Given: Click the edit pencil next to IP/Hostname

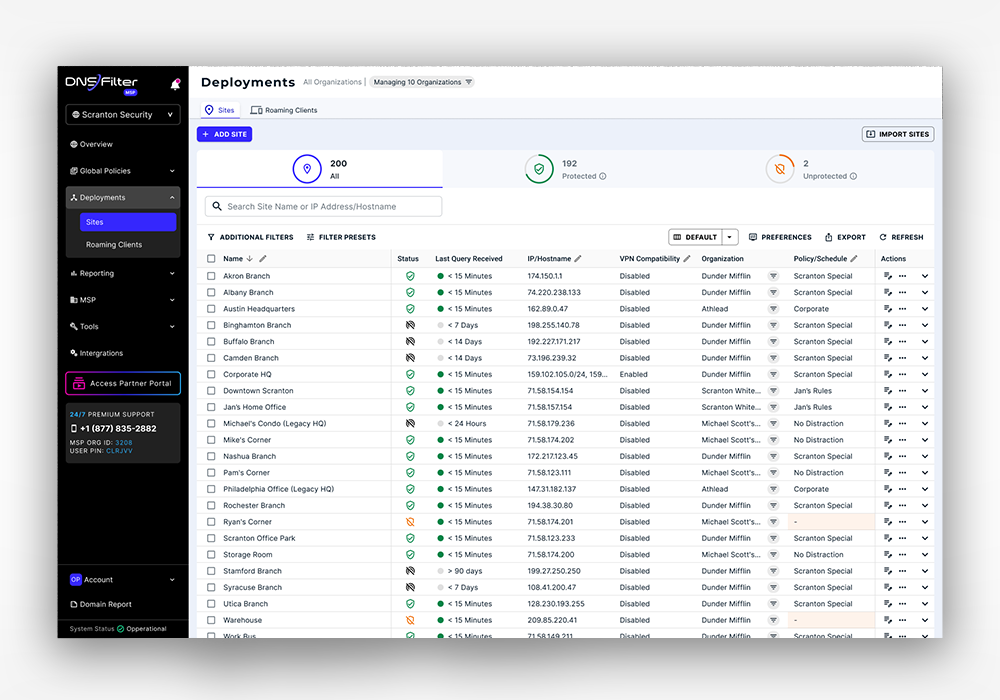Looking at the screenshot, I should (578, 259).
